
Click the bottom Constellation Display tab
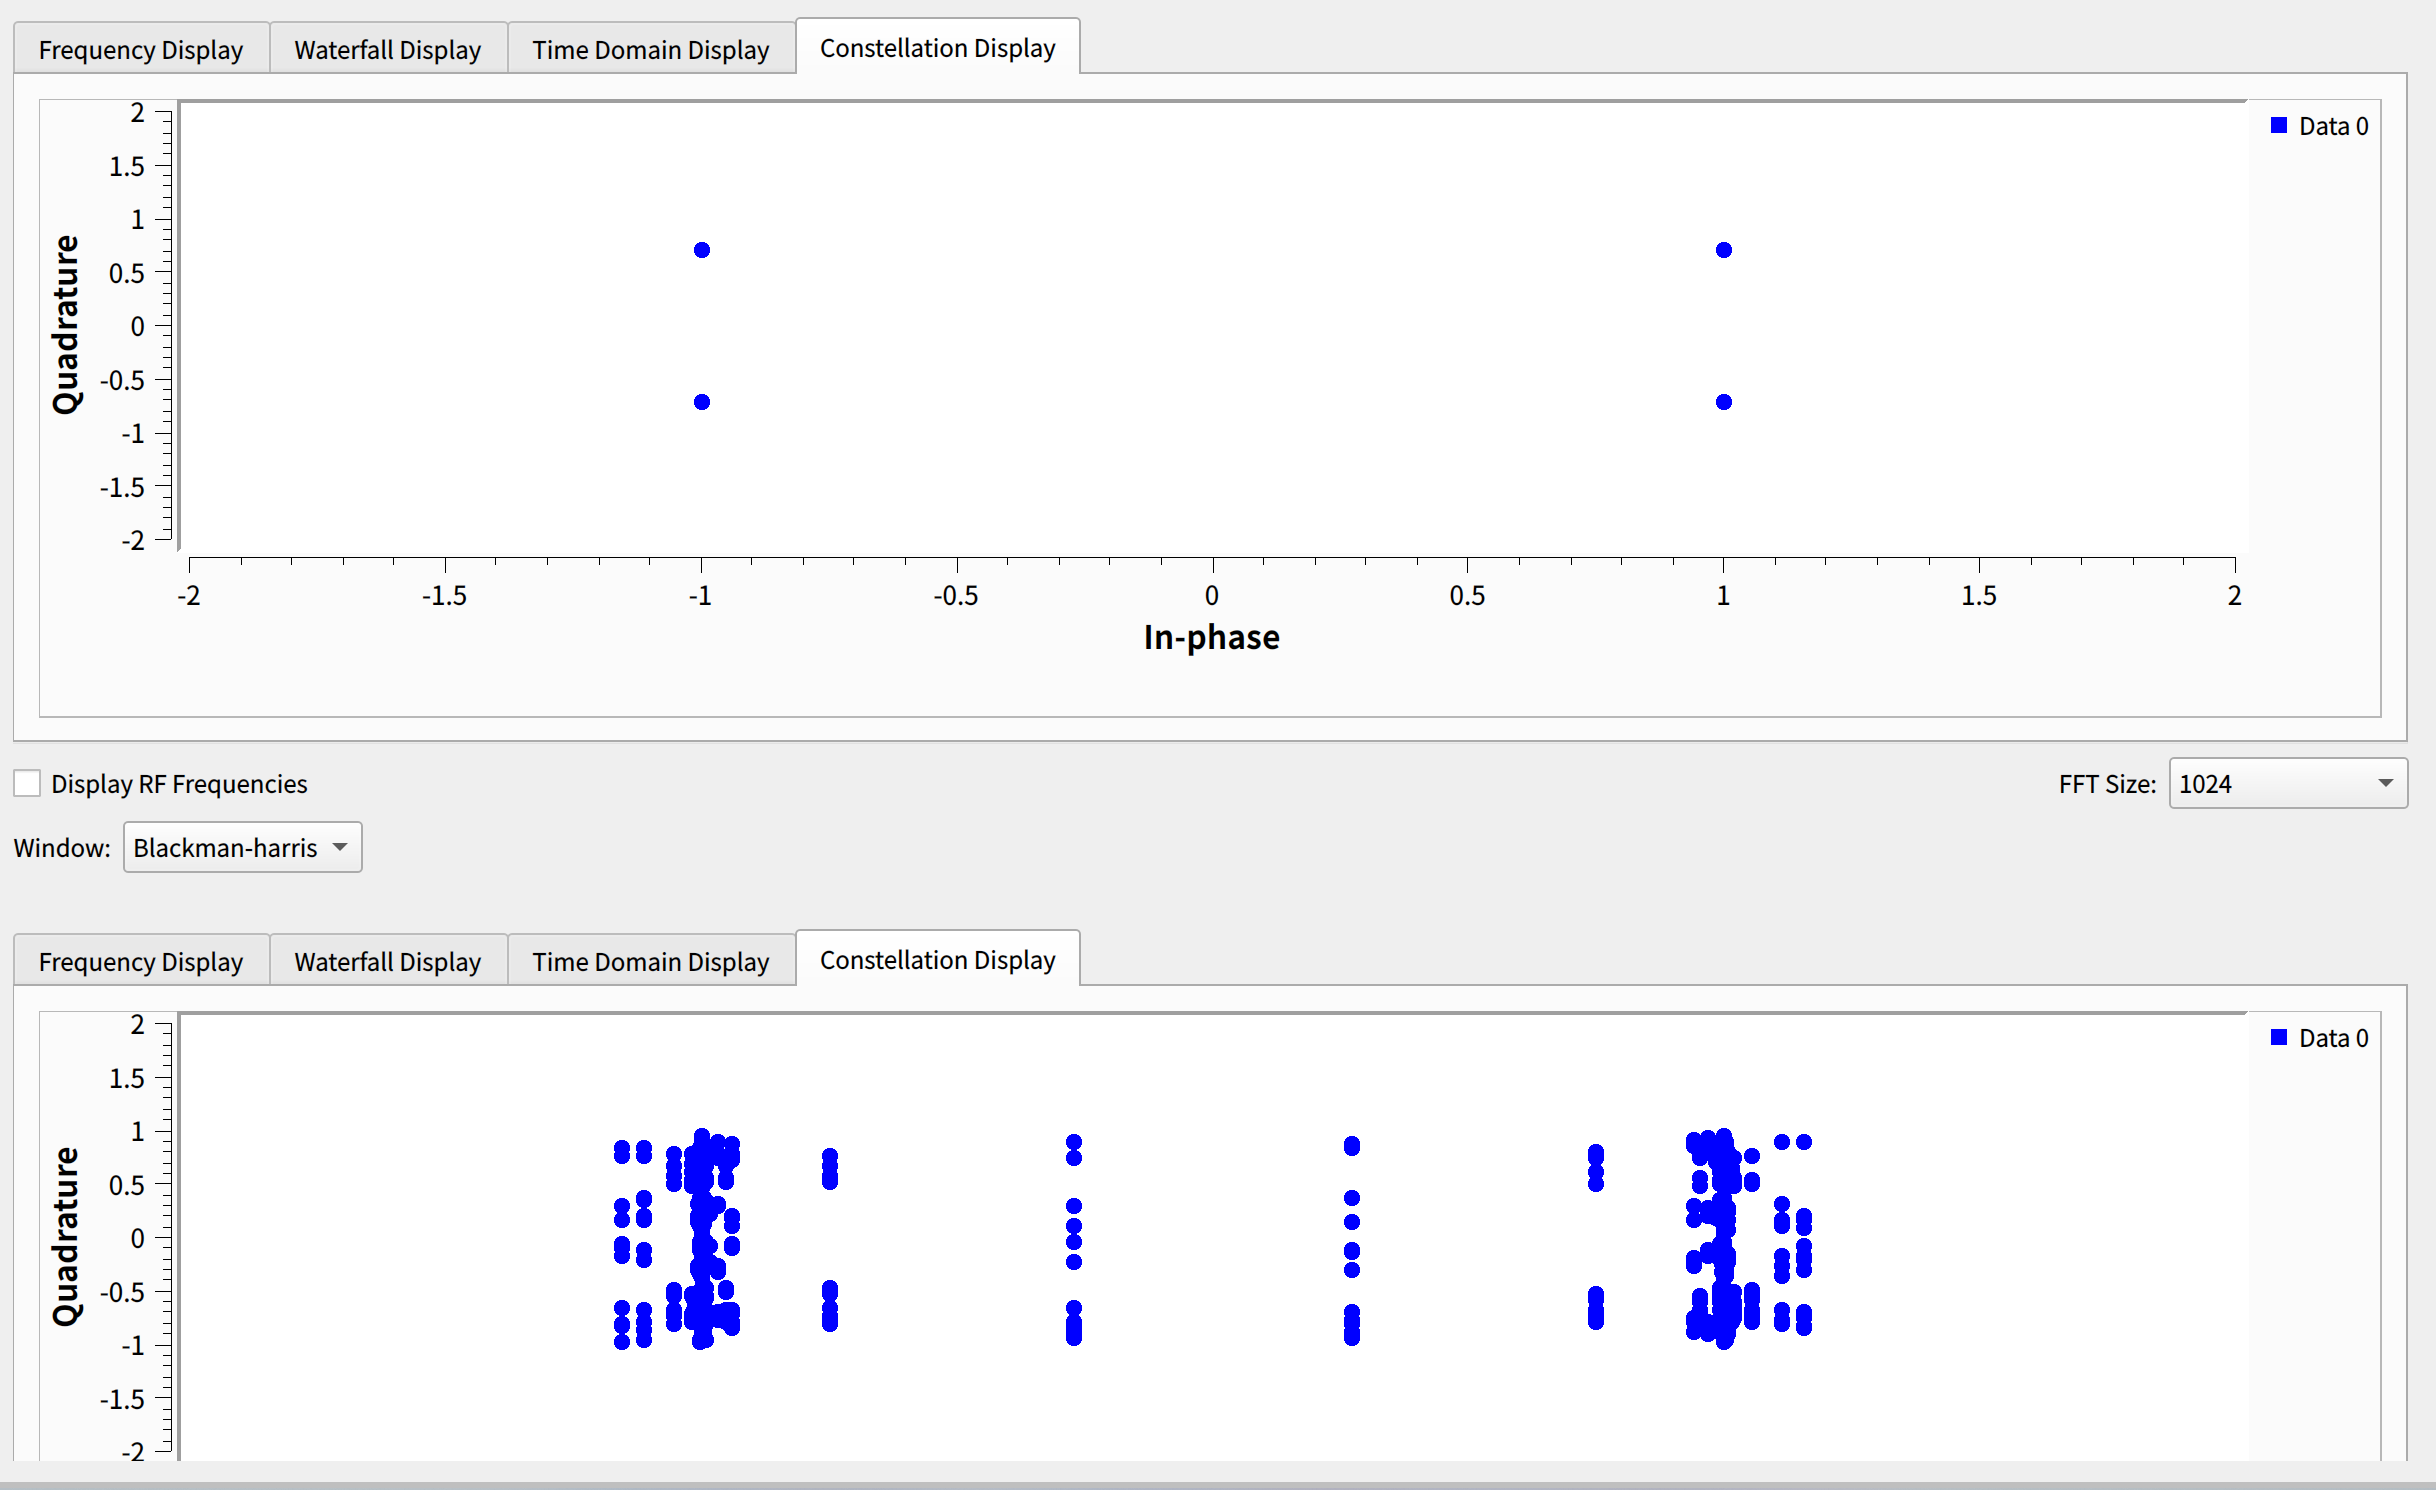click(x=937, y=960)
